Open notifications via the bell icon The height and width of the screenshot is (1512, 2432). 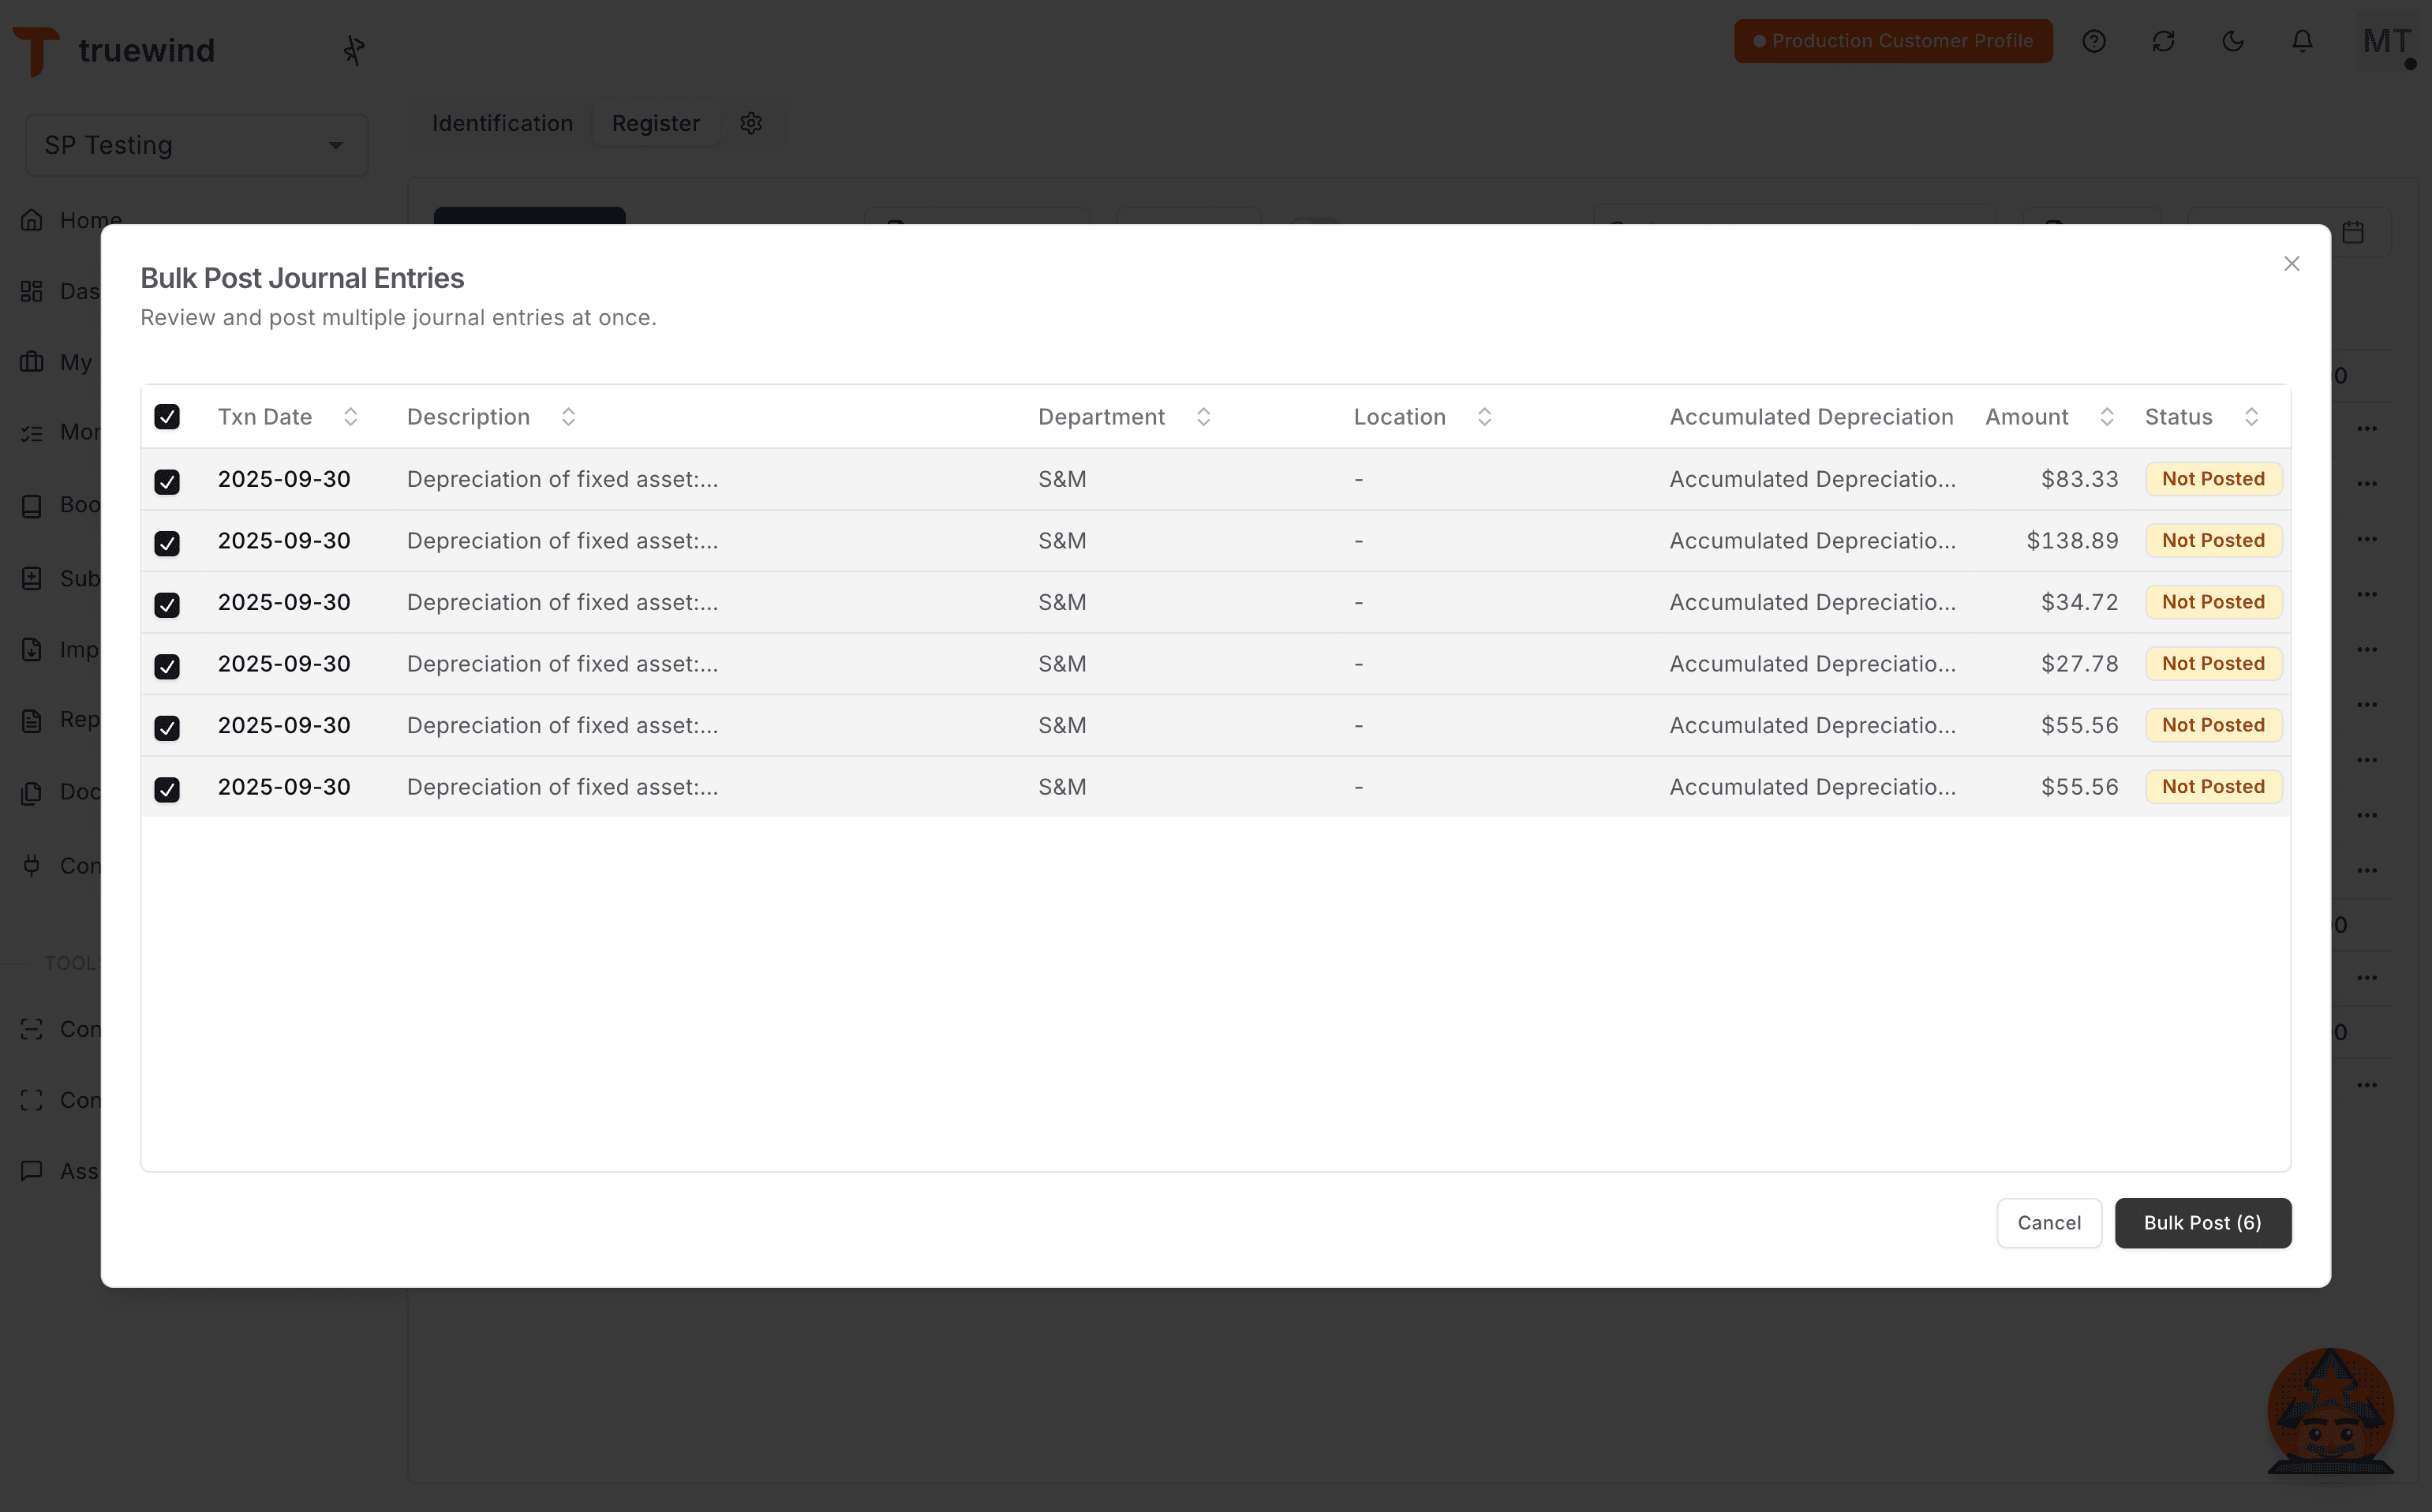2302,41
